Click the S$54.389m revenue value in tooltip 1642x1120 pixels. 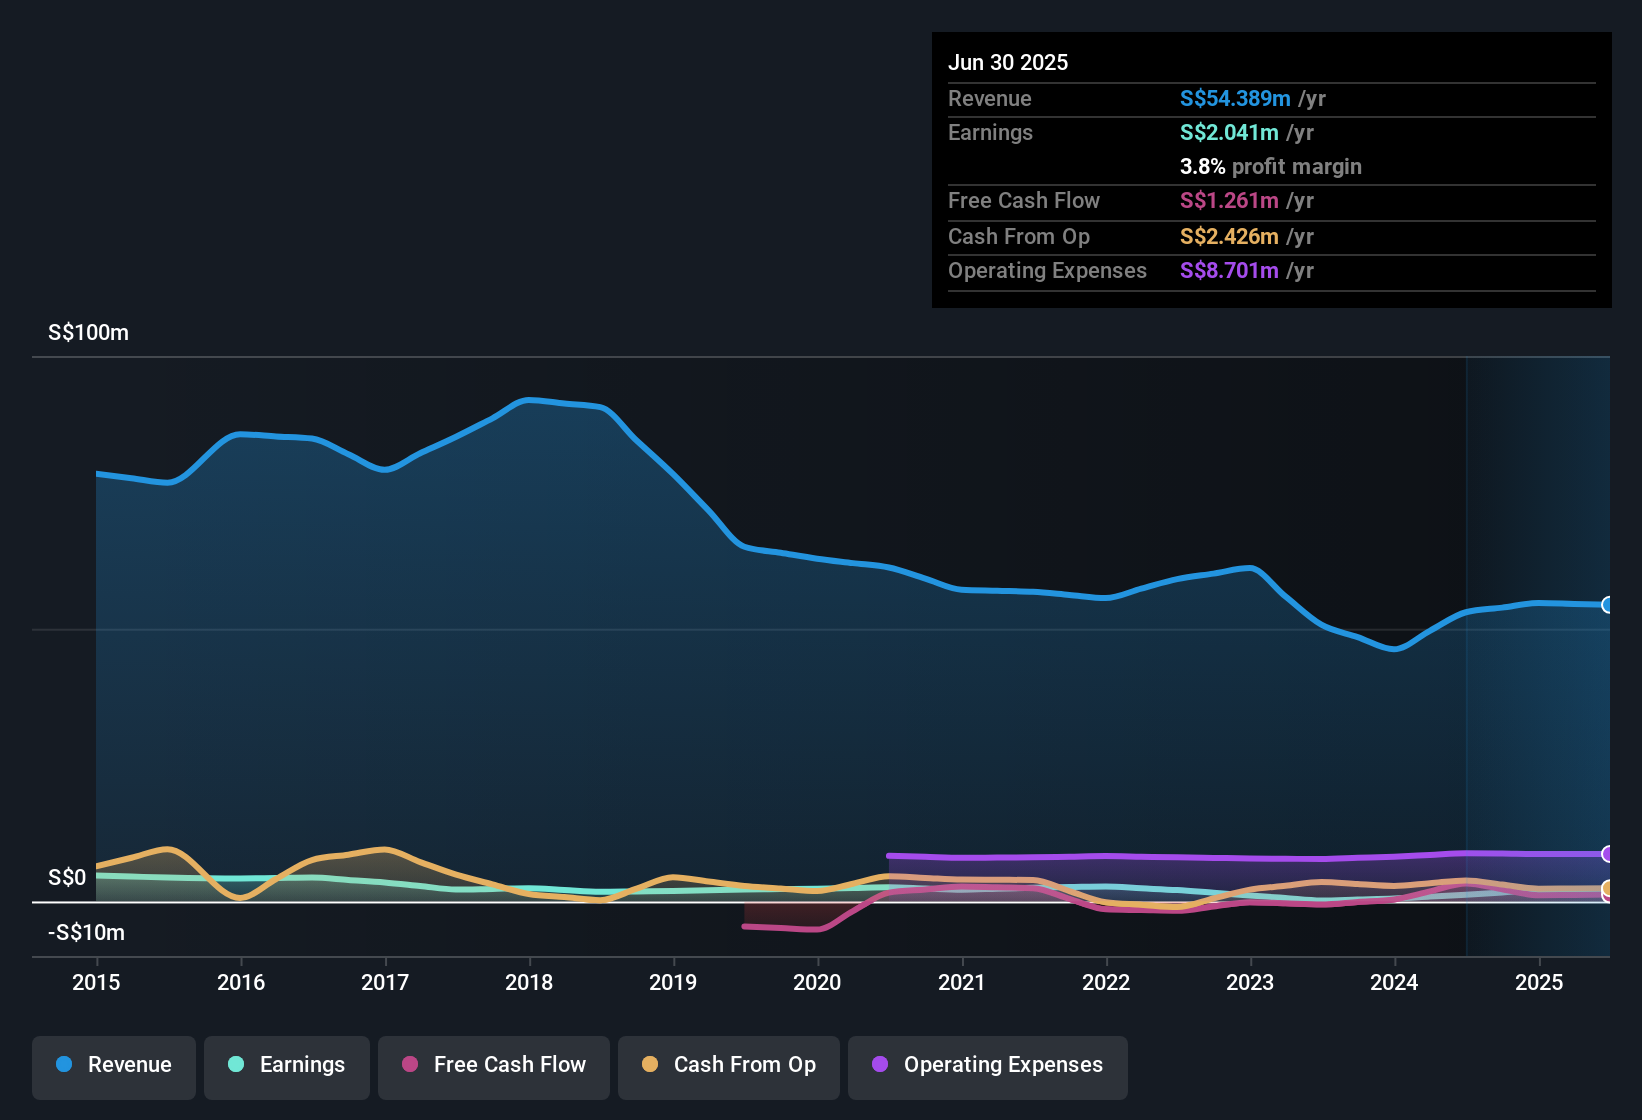(x=1235, y=98)
